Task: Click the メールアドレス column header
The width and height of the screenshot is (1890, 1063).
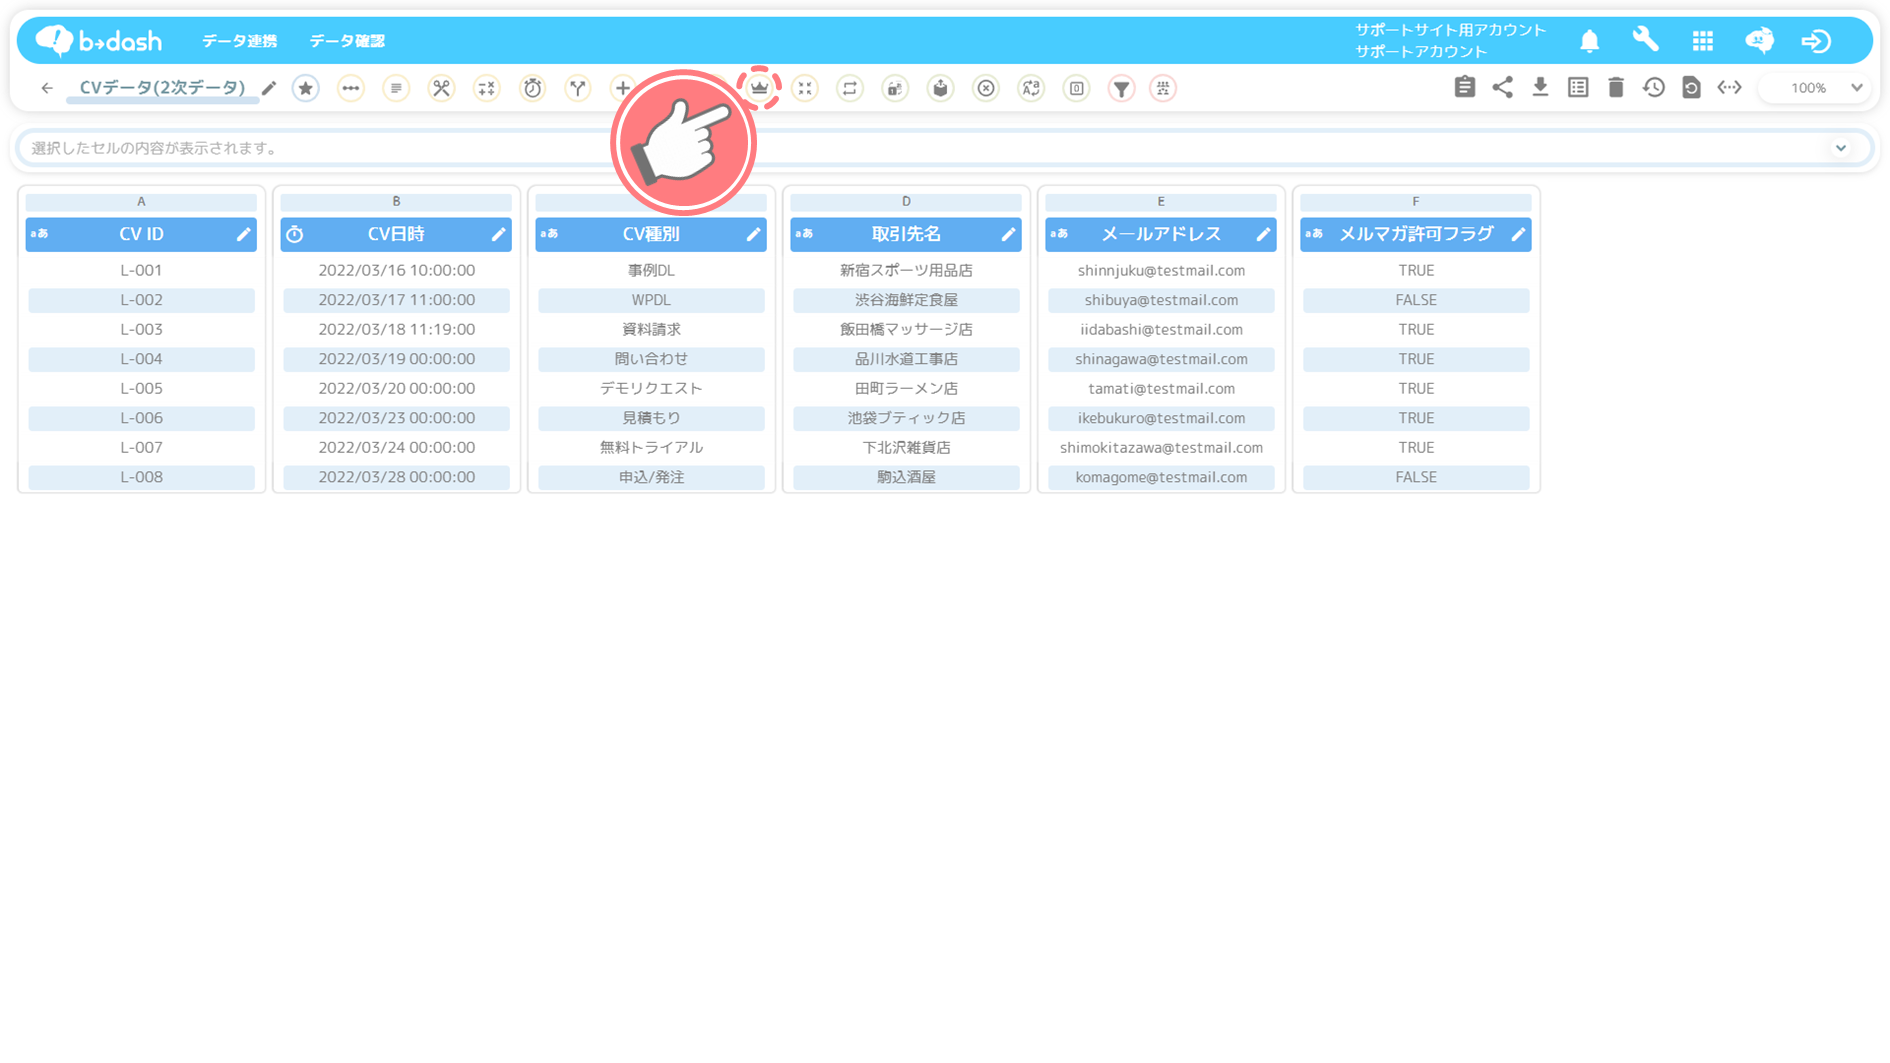Action: pyautogui.click(x=1161, y=234)
